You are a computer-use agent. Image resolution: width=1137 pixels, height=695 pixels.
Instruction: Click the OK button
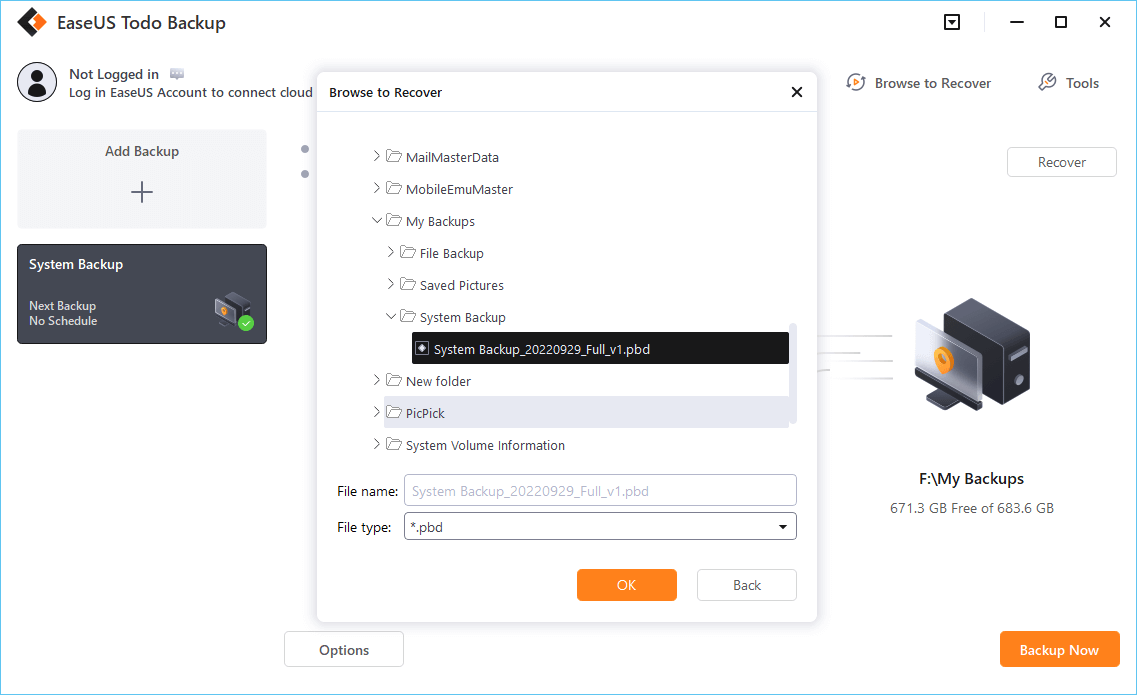coord(626,585)
